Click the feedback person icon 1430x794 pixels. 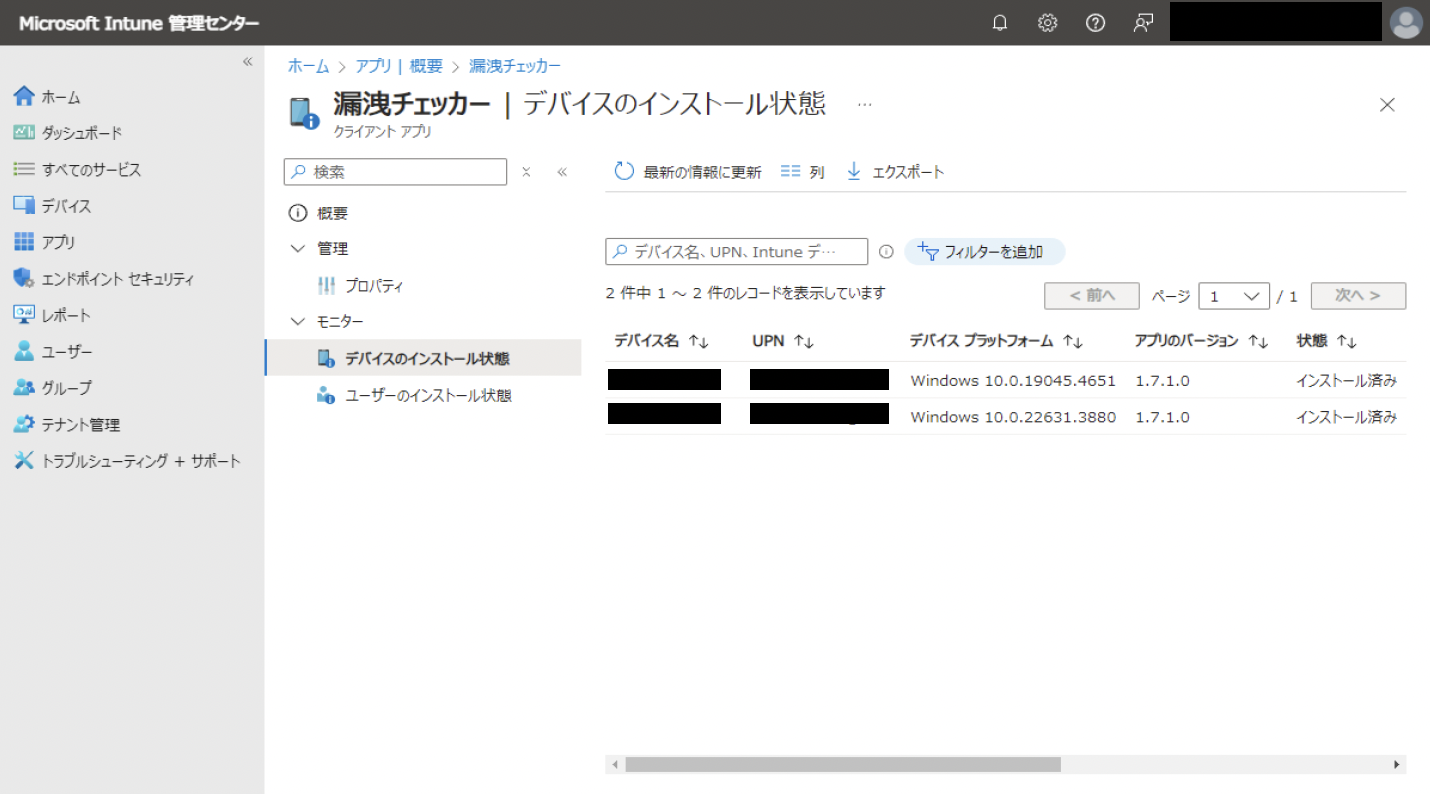coord(1143,23)
